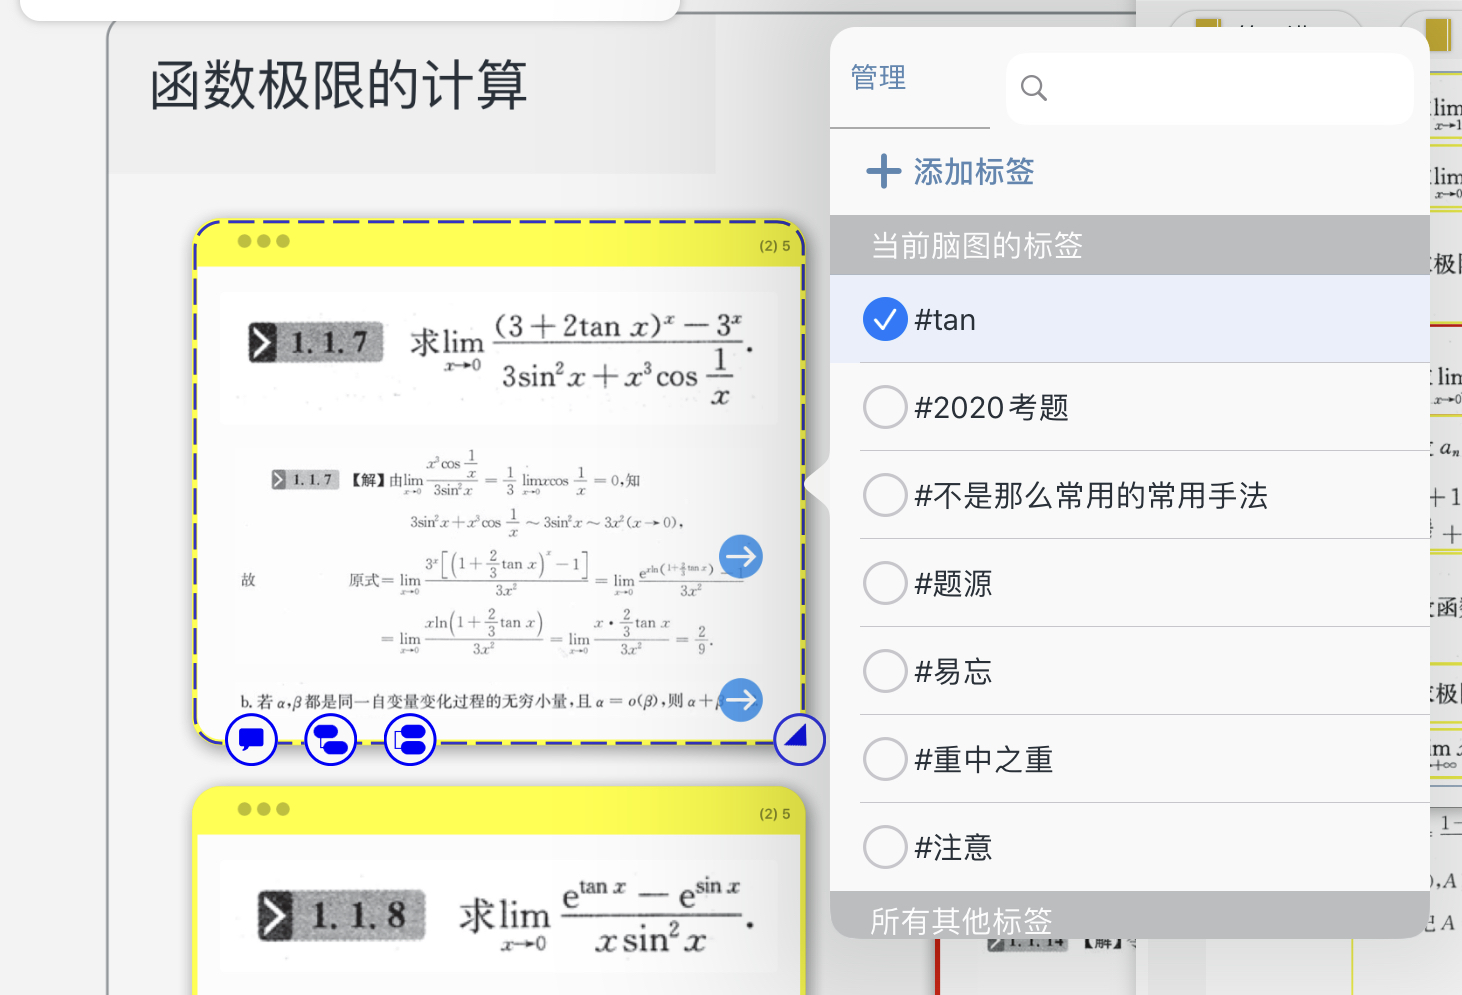Viewport: 1462px width, 995px height.
Task: Tick the #题源 tag
Action: coord(885,583)
